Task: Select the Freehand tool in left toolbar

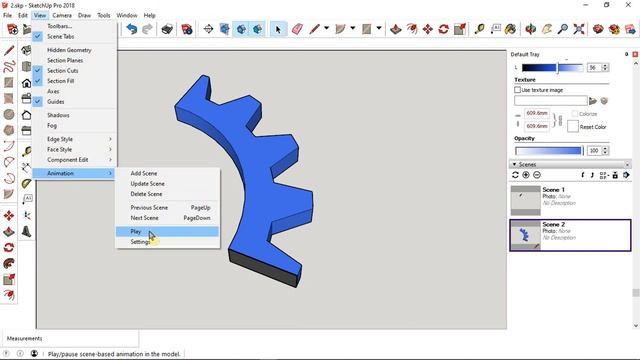Action: 9,67
